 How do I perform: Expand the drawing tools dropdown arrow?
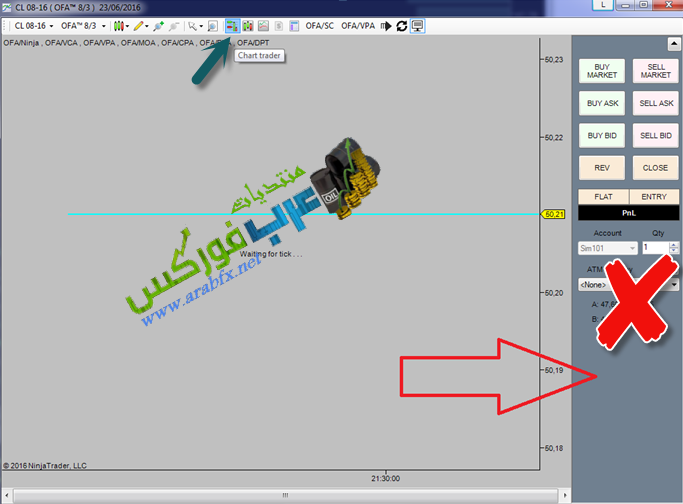147,27
